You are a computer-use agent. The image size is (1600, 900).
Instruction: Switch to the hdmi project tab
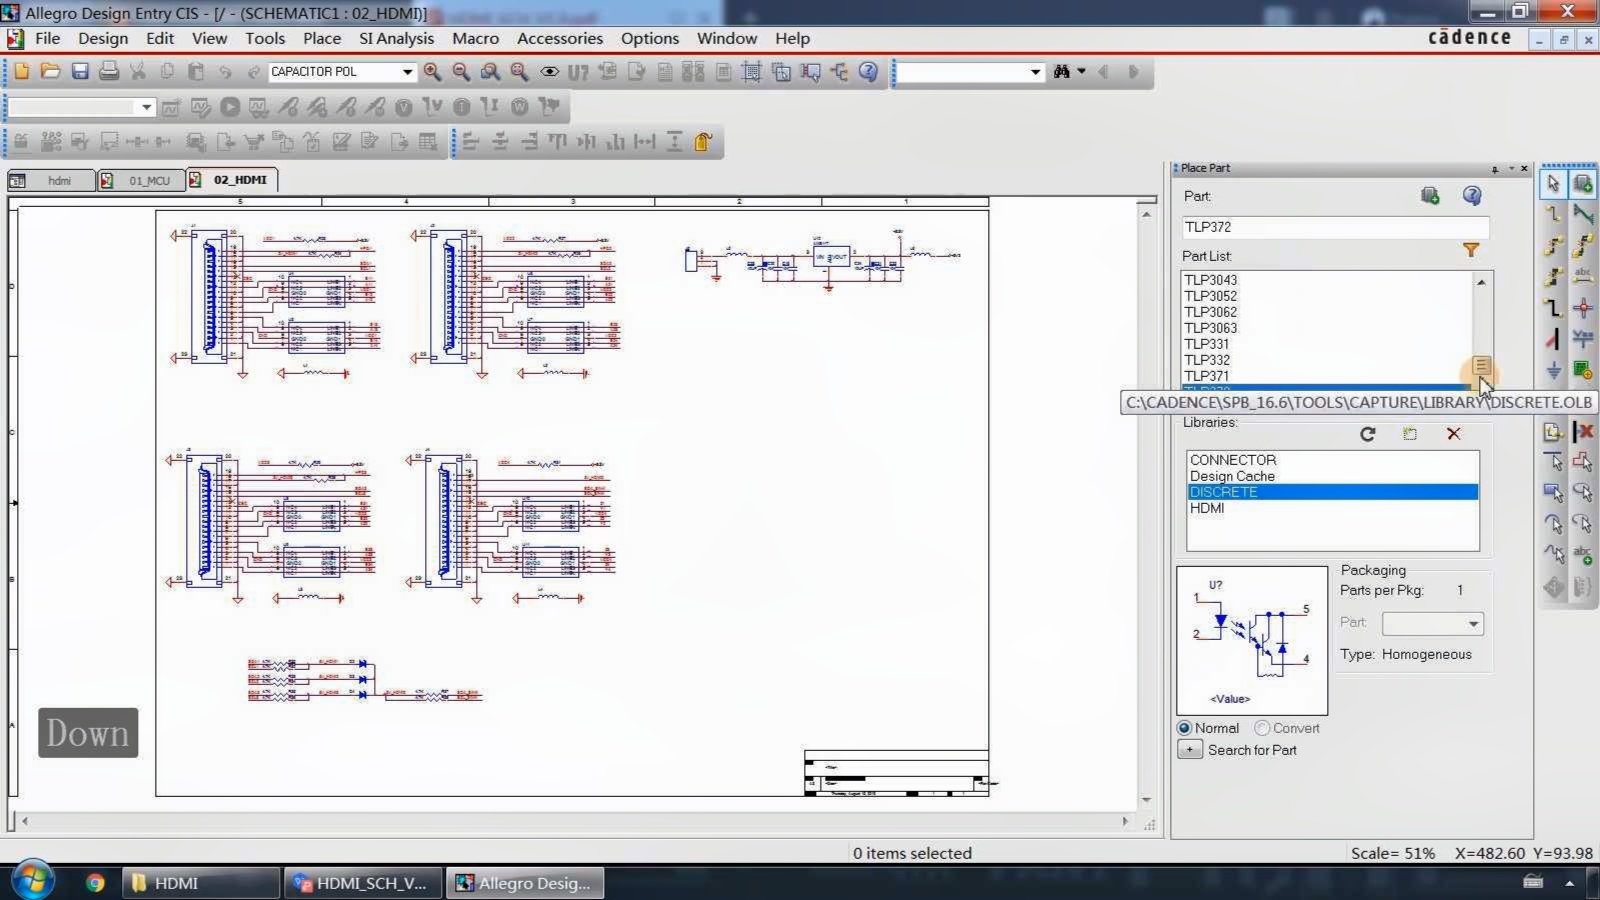click(50, 180)
